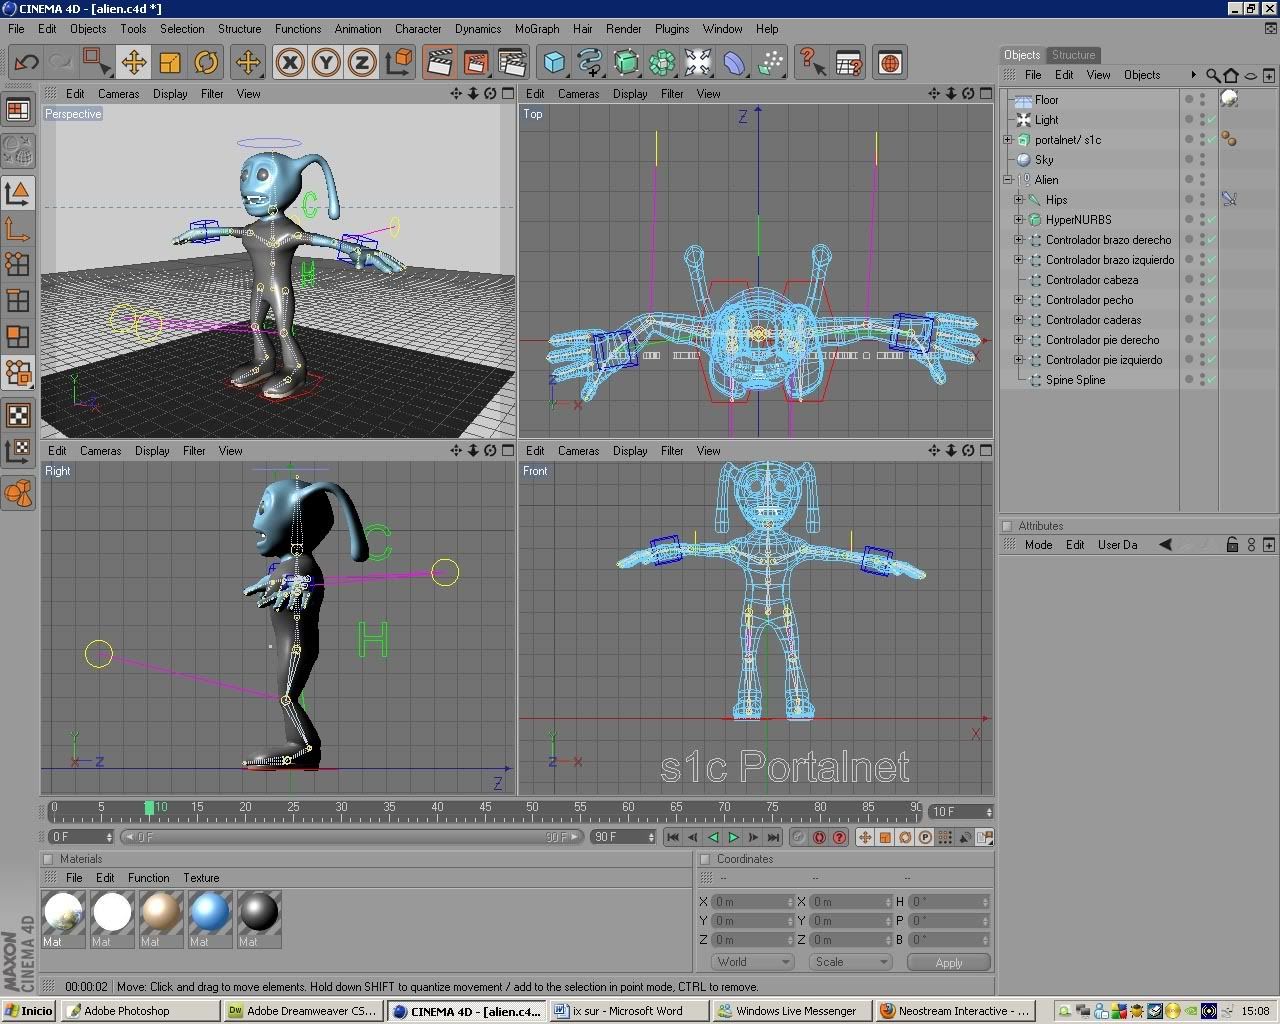
Task: Open the World coordinate mode dropdown
Action: point(753,962)
